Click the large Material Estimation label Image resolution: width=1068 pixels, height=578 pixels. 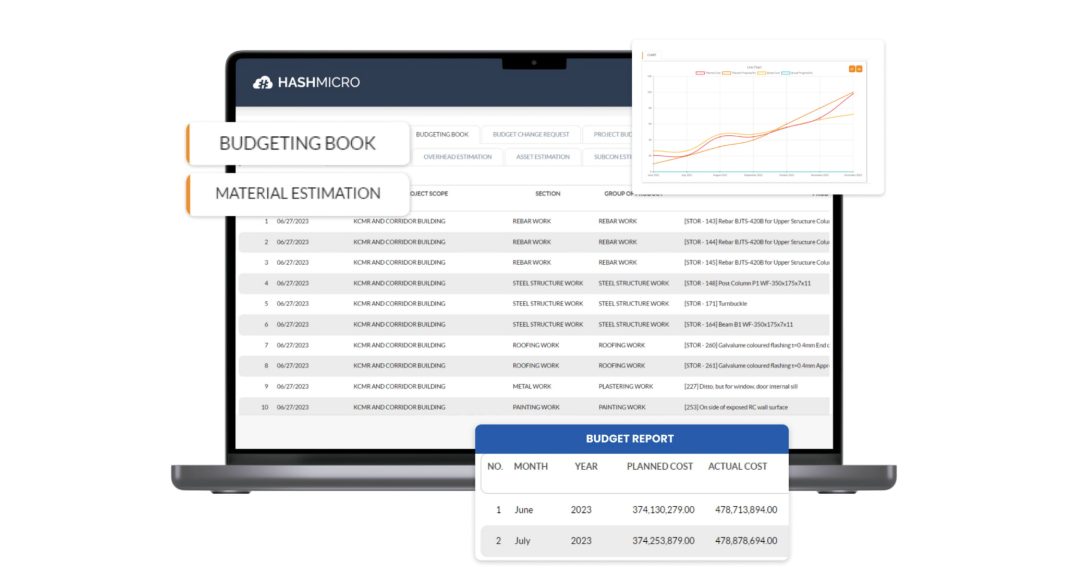(298, 194)
